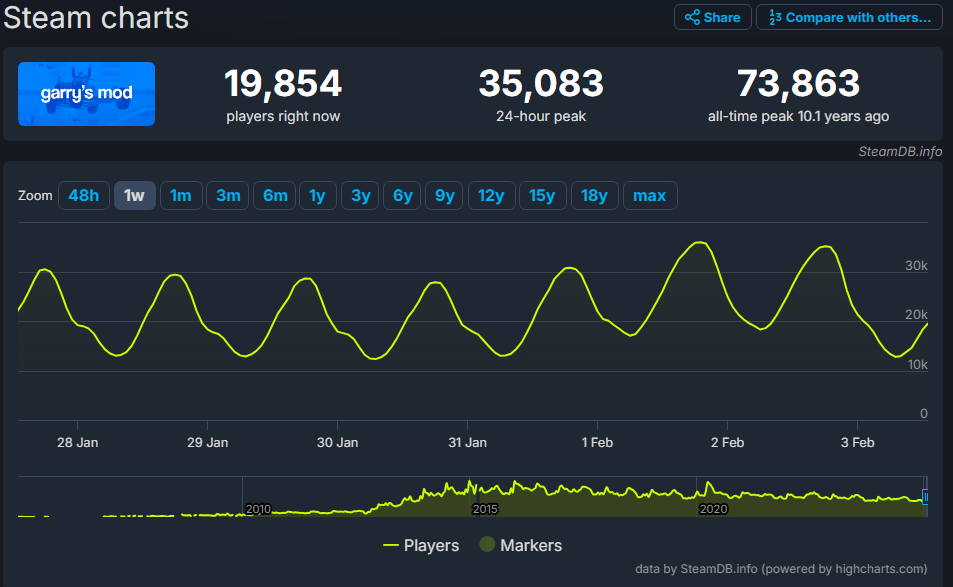The width and height of the screenshot is (953, 587).
Task: Click 2010 in the navigator timeline
Action: click(258, 509)
